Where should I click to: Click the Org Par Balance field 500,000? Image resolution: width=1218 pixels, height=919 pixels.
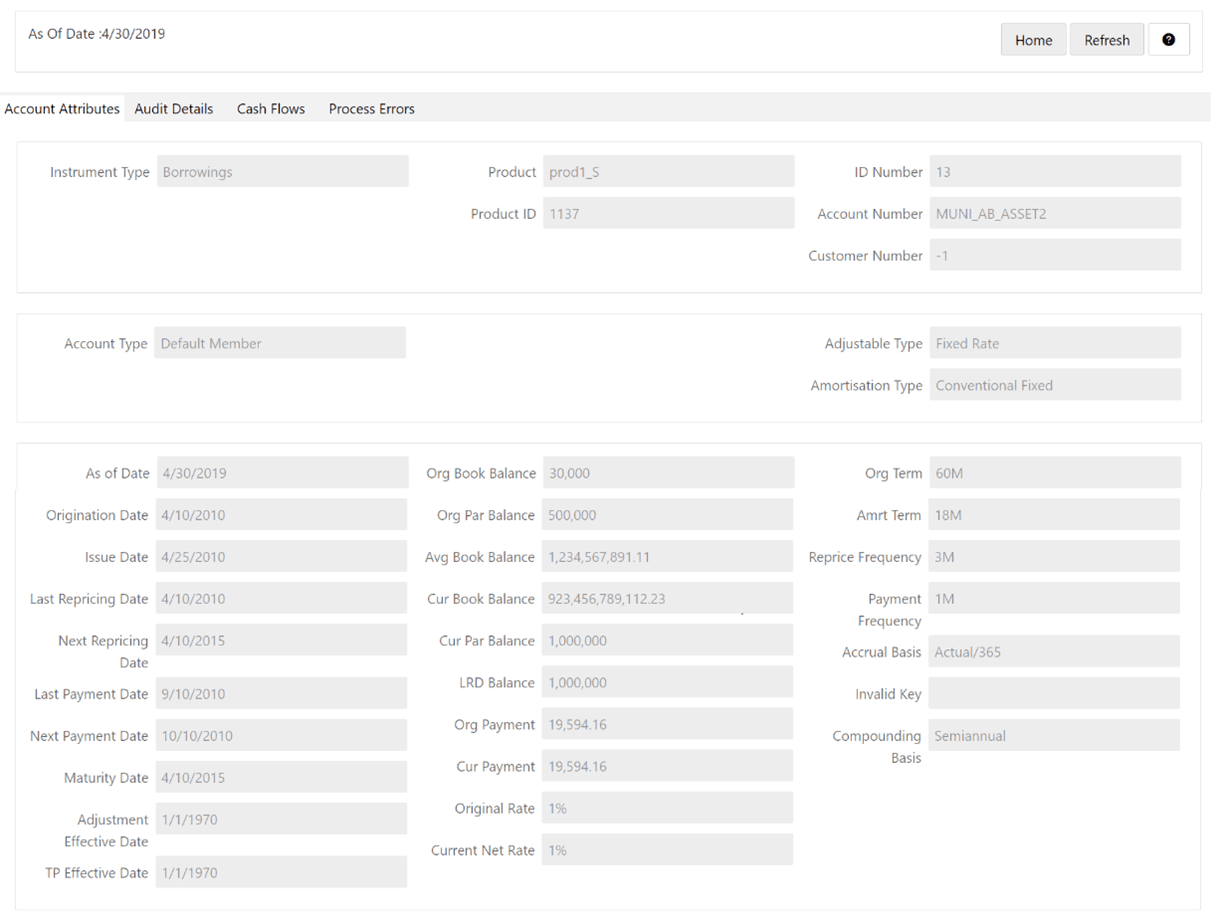pyautogui.click(x=668, y=515)
